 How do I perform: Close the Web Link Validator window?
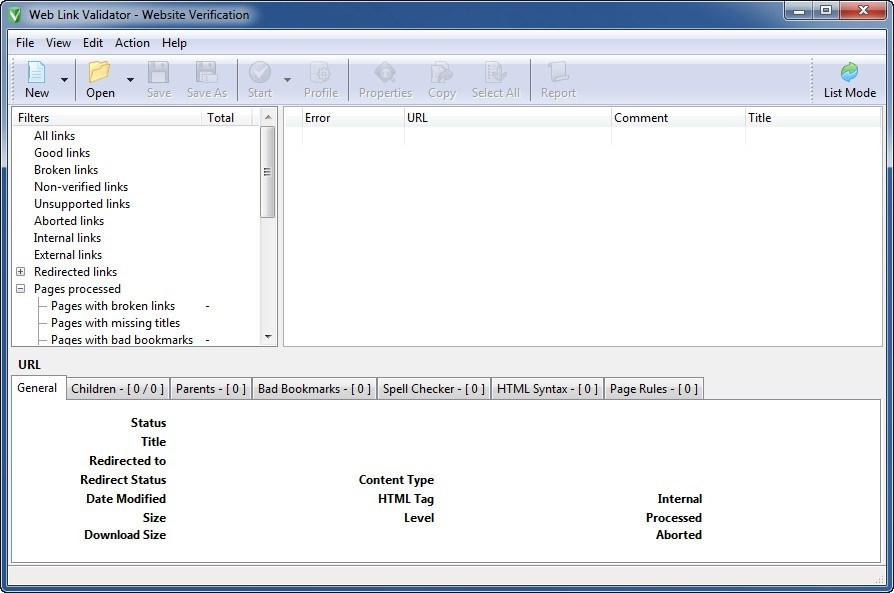[x=863, y=11]
